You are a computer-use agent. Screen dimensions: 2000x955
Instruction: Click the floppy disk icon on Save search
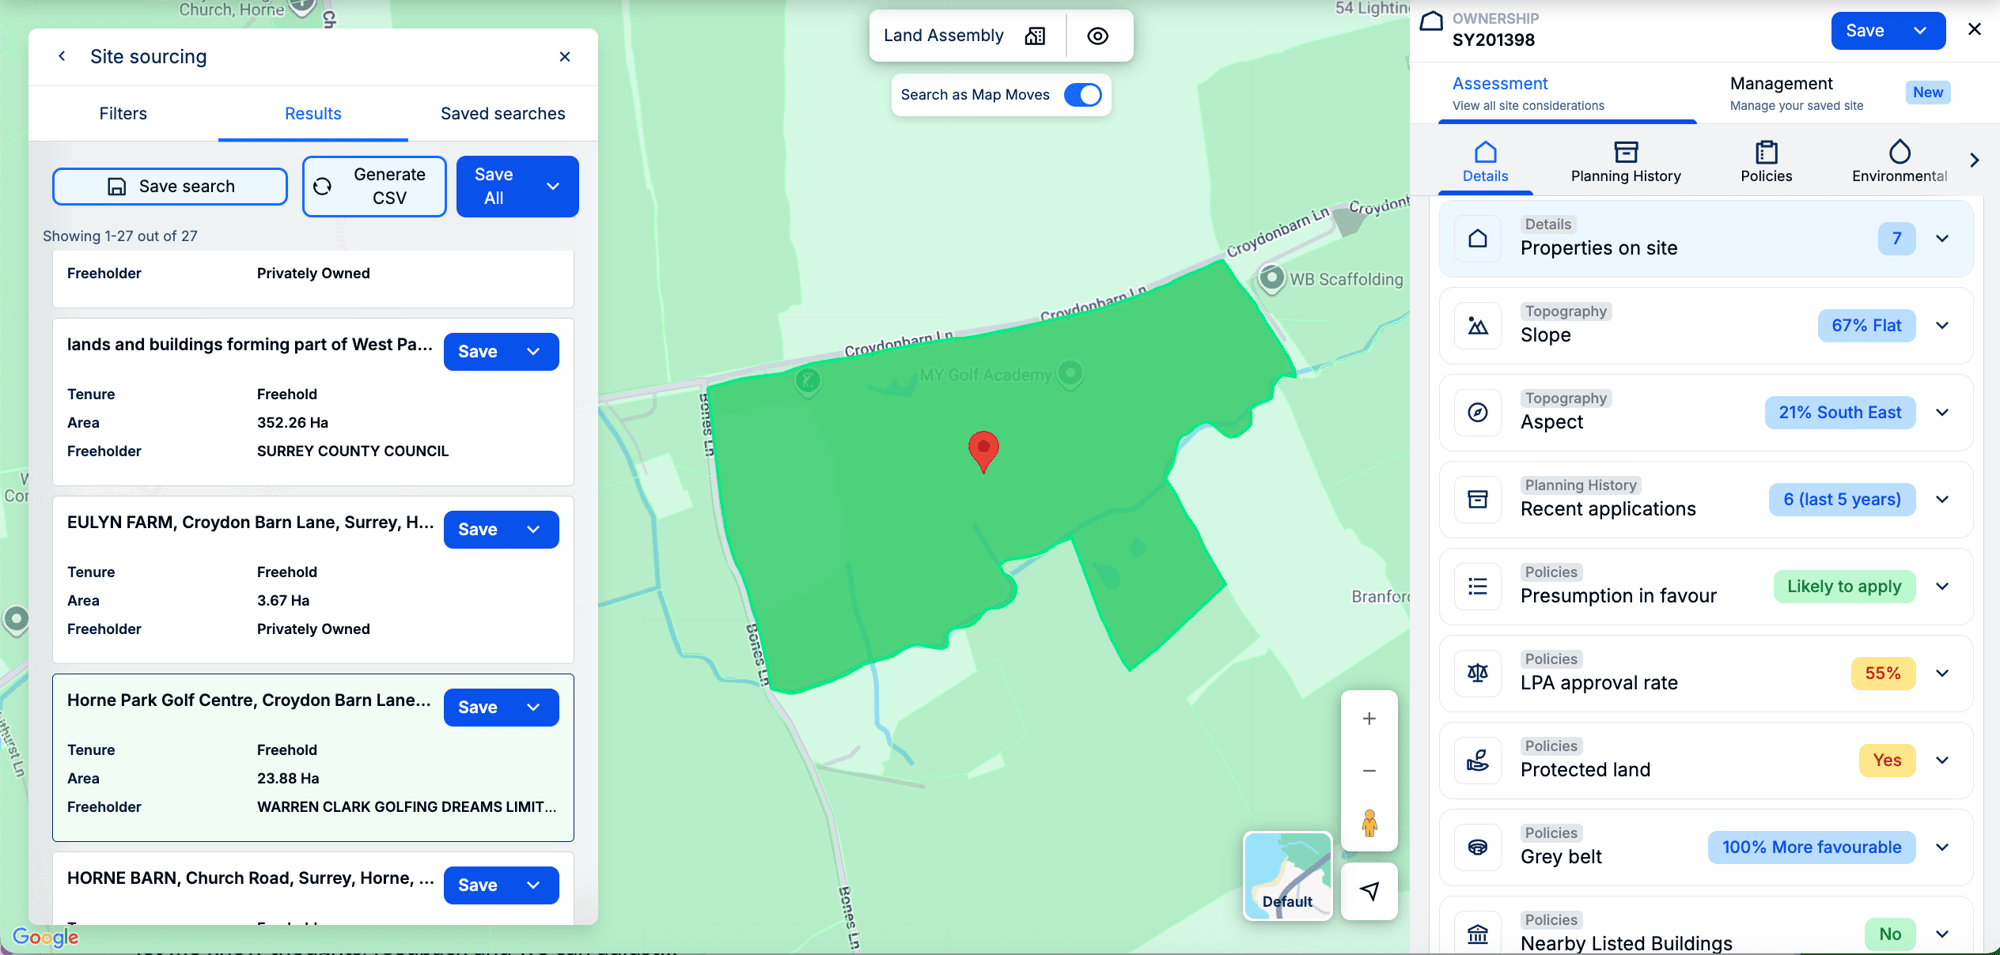[x=117, y=185]
